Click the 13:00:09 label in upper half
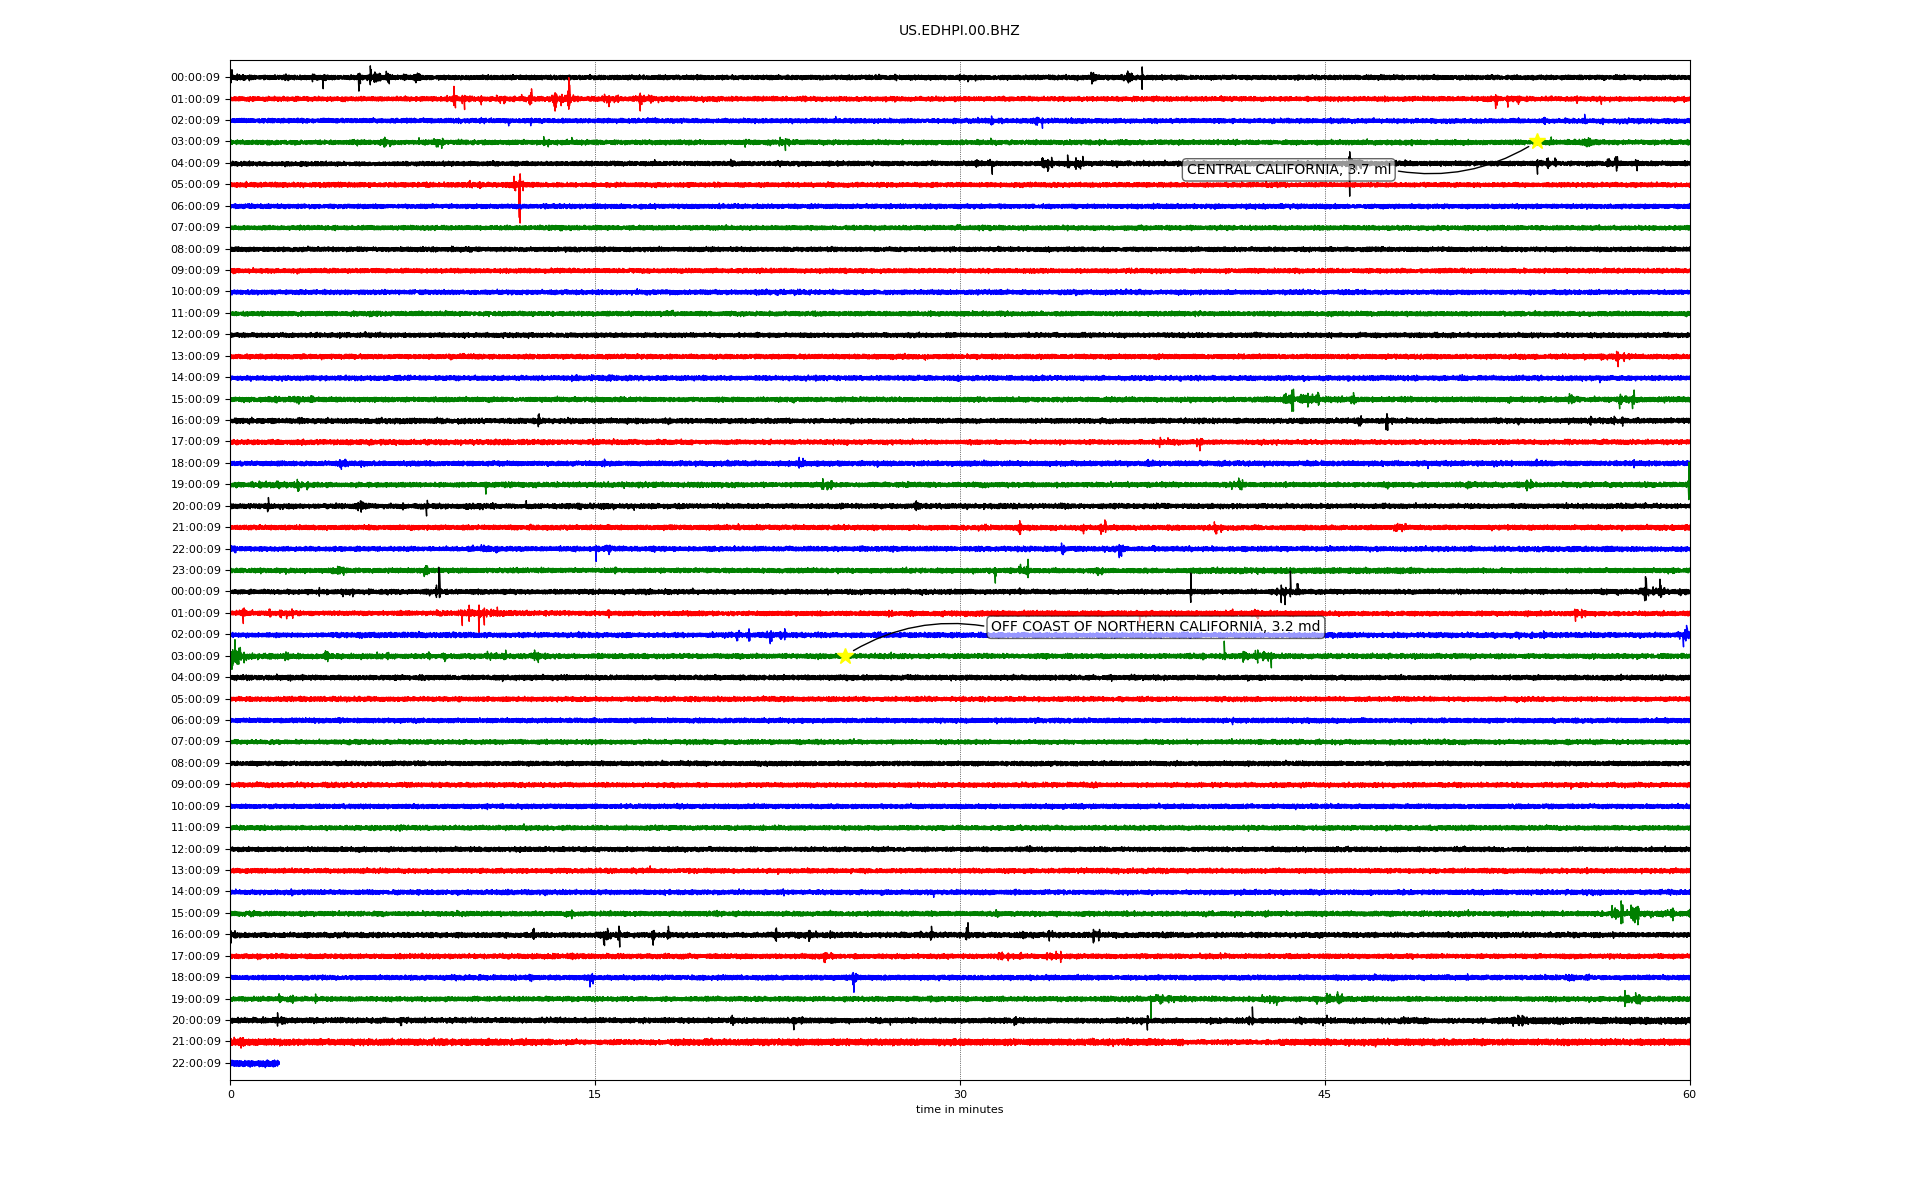This screenshot has width=1920, height=1200. (195, 357)
